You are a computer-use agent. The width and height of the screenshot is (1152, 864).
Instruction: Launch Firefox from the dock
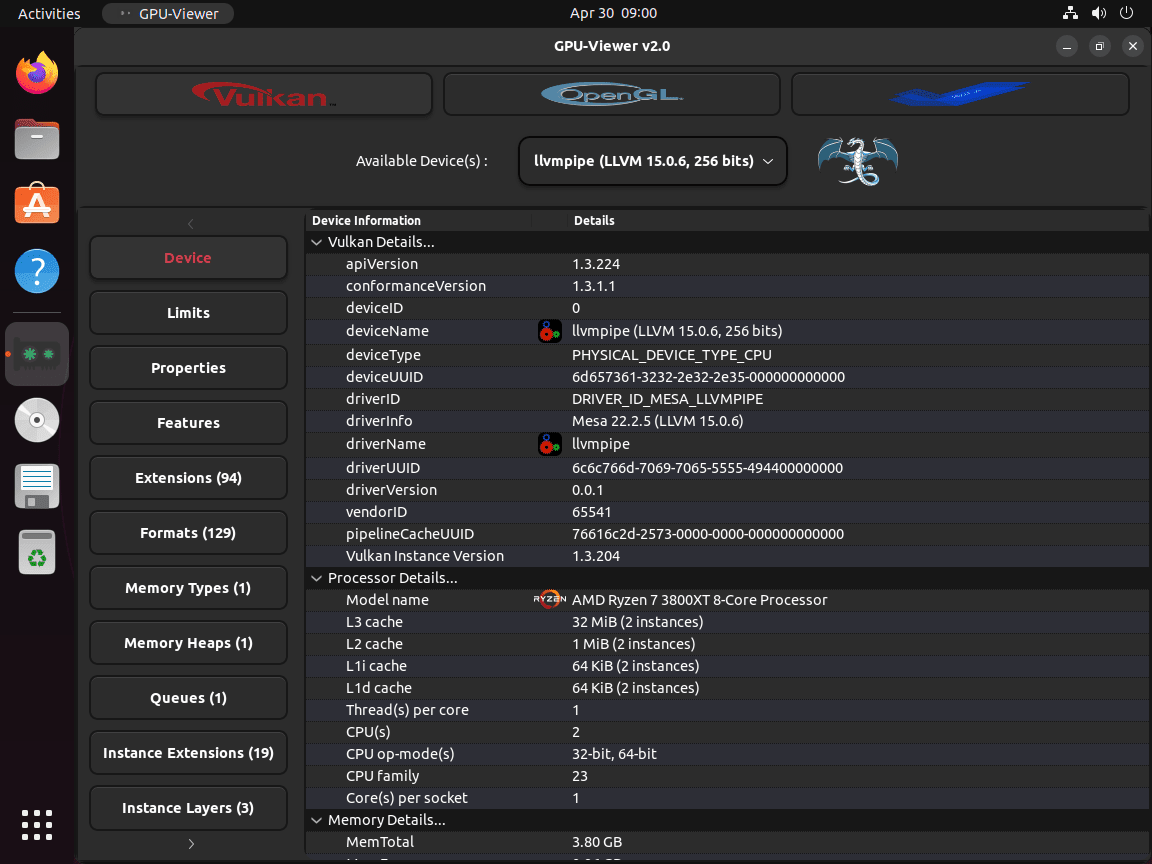37,72
